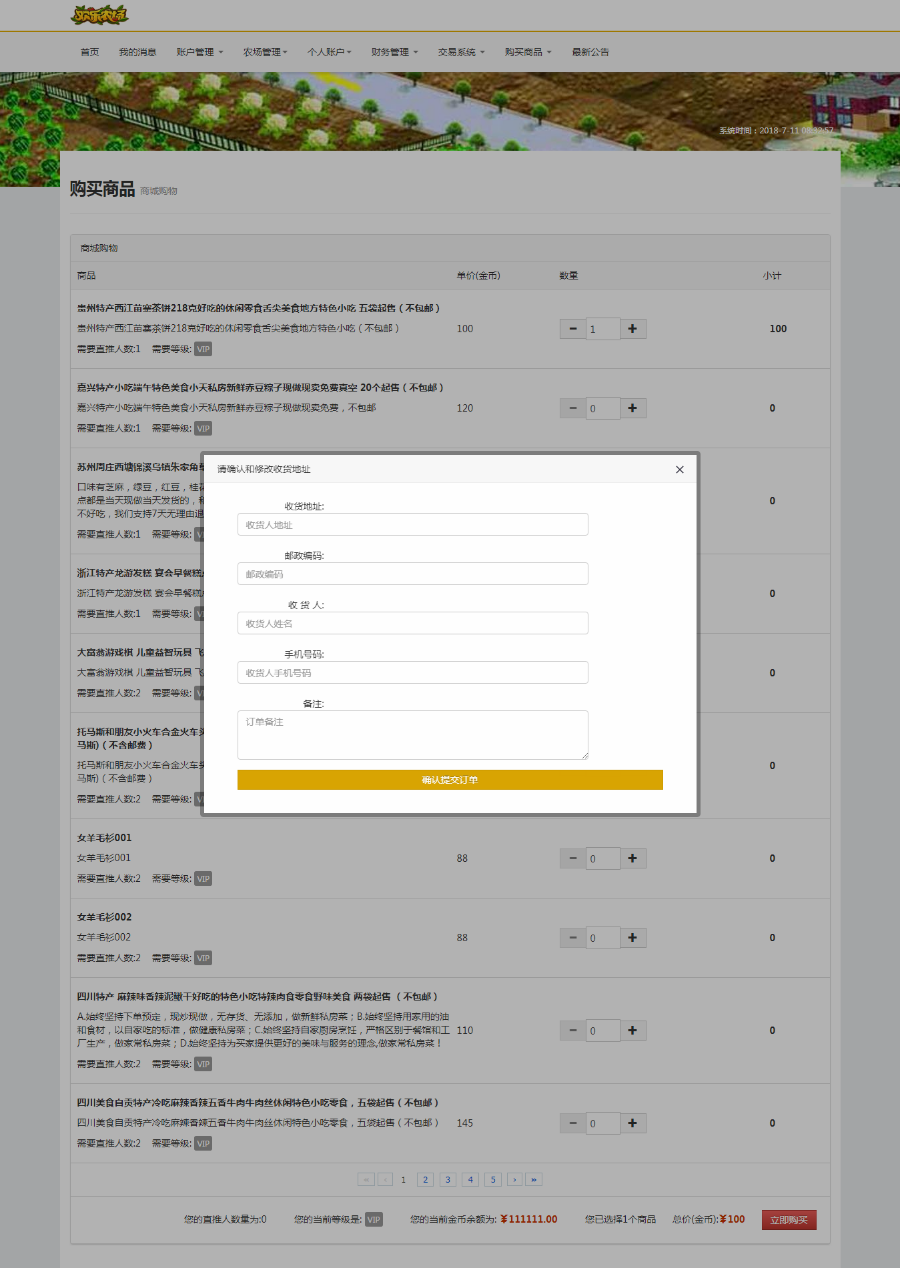Go to 首页 in navigation bar
The image size is (900, 1268).
tap(90, 52)
